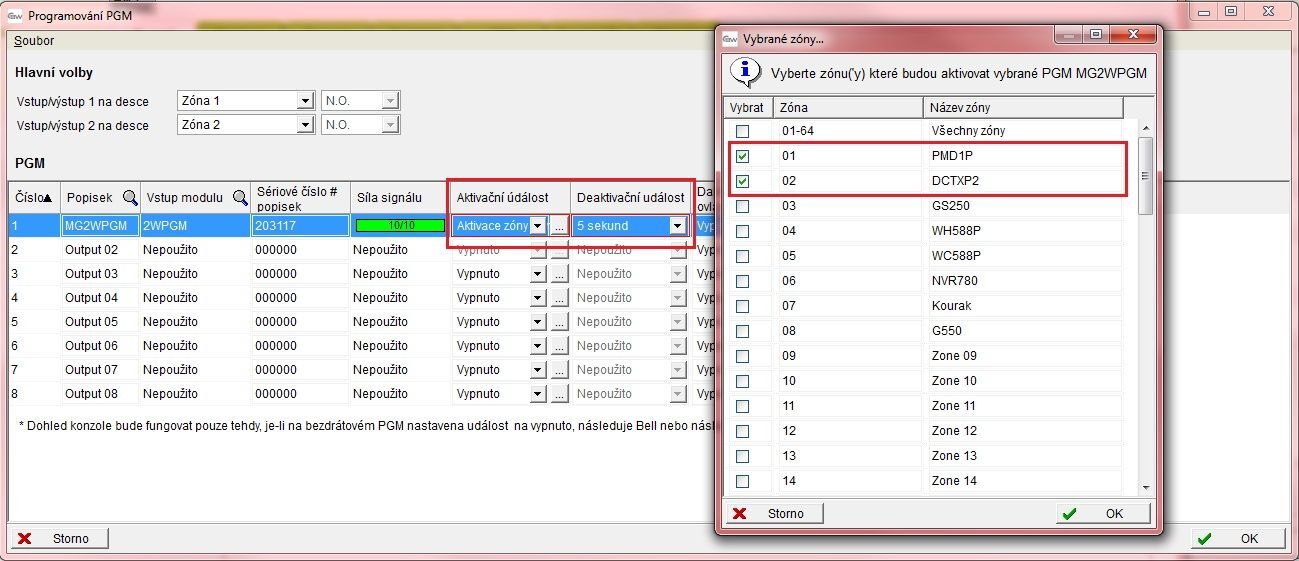The width and height of the screenshot is (1299, 561).
Task: Click the magnifier icon next to Vstup modulu
Action: click(x=240, y=197)
